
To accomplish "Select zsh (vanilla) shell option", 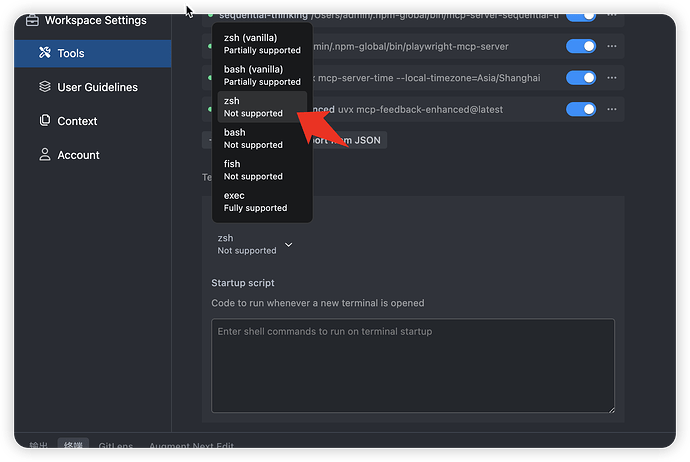I will click(262, 44).
